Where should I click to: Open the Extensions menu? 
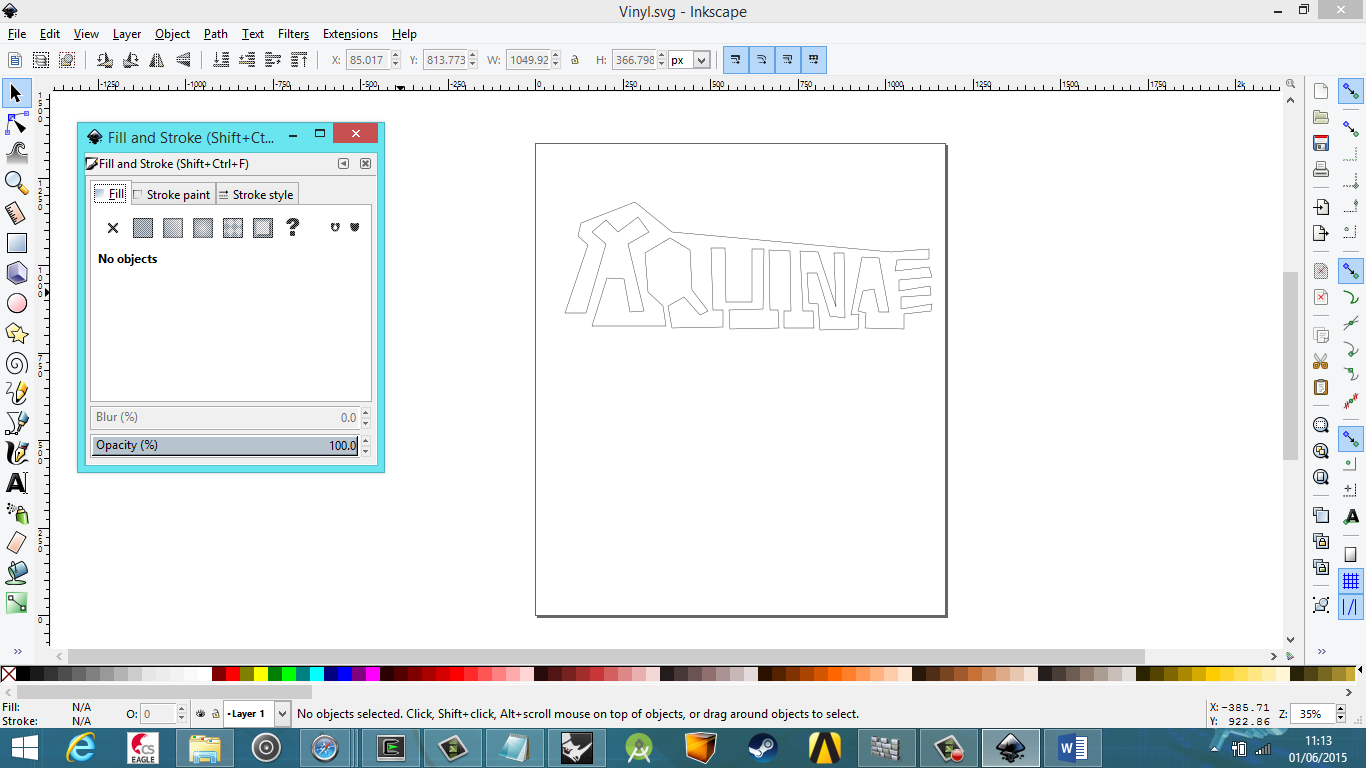[350, 34]
